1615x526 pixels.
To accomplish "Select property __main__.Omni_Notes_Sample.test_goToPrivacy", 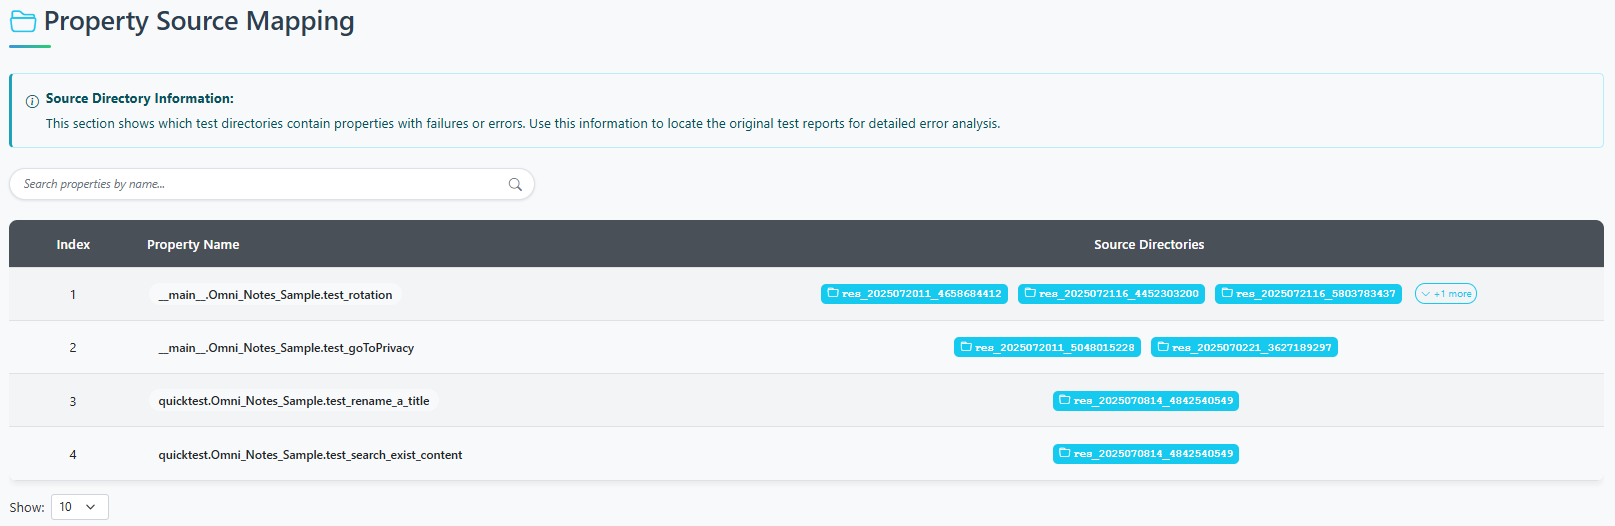I will click(x=286, y=348).
